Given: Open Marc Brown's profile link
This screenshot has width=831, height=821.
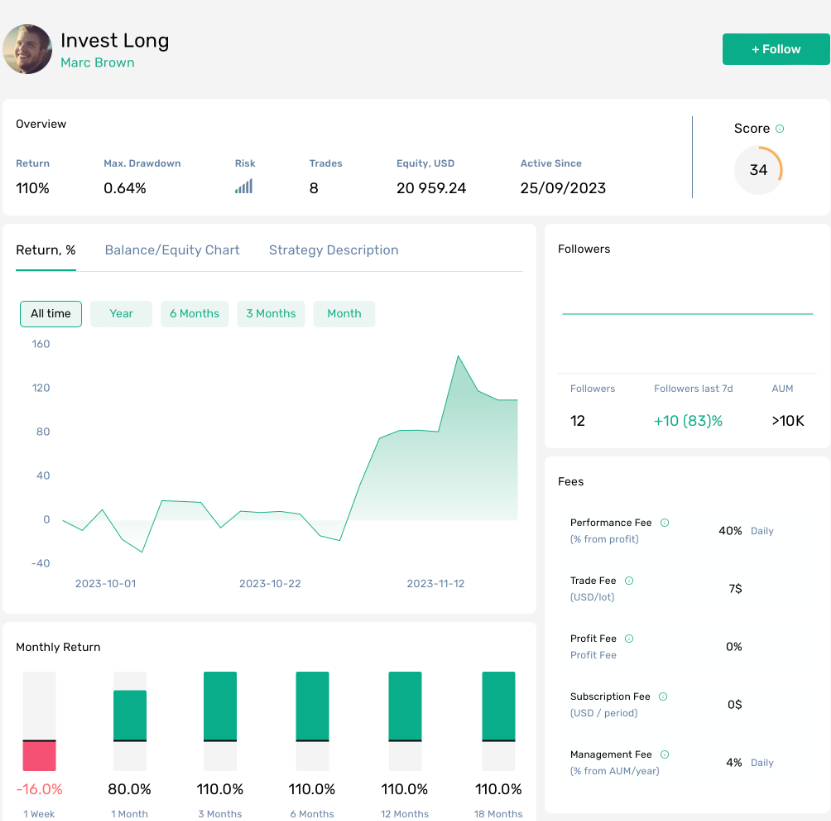Looking at the screenshot, I should 97,62.
